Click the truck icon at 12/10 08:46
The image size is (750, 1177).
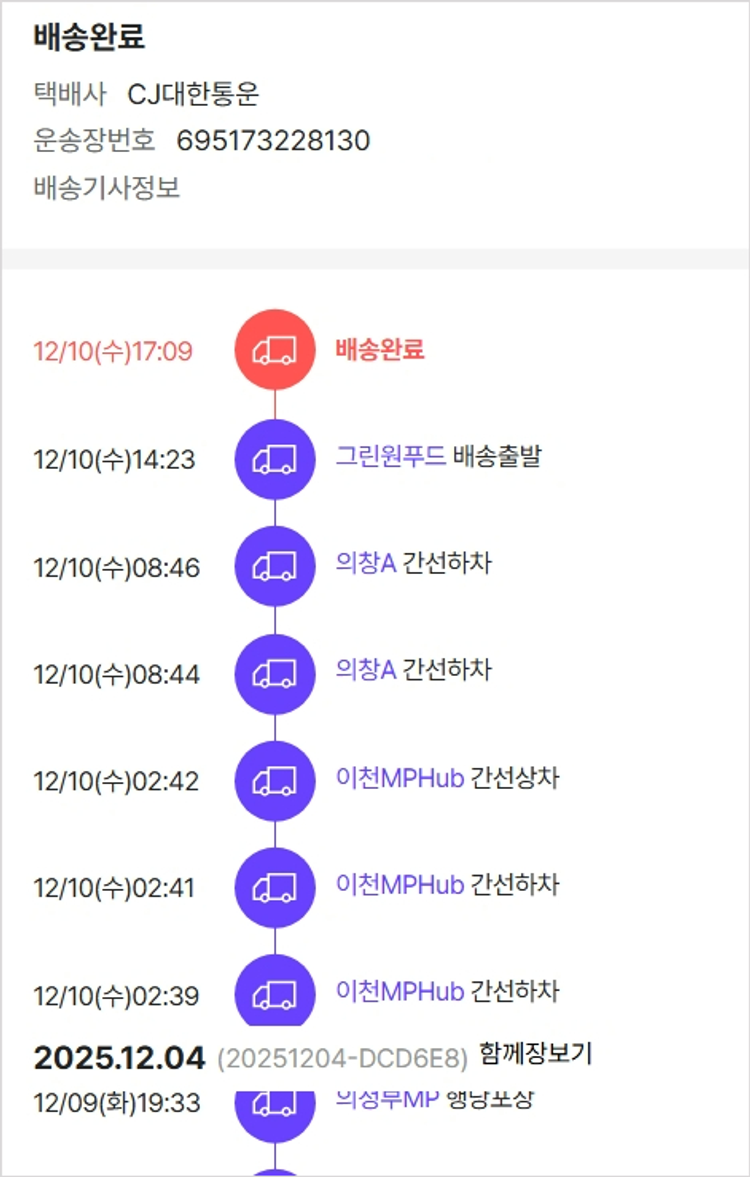(x=275, y=567)
